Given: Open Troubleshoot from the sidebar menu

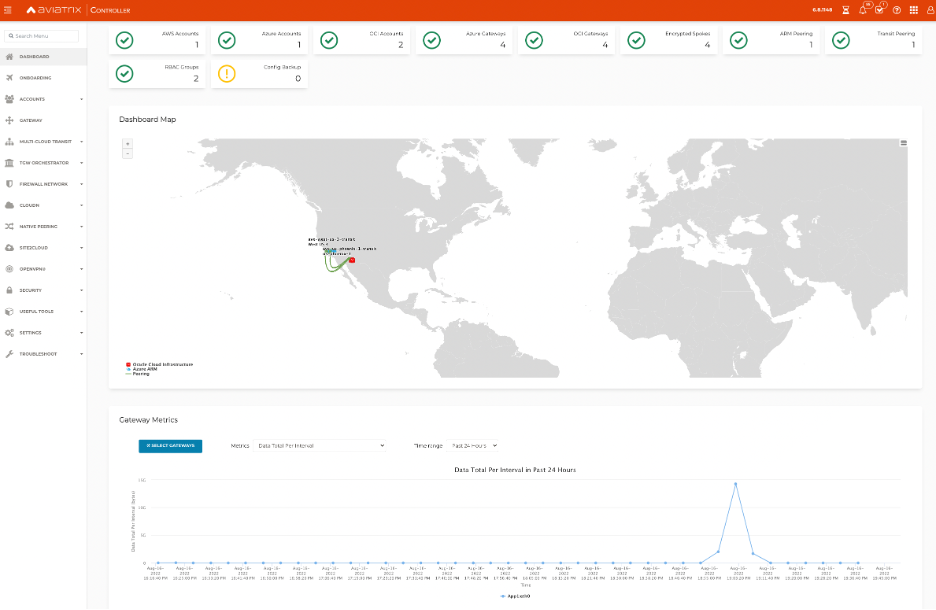Looking at the screenshot, I should (x=42, y=353).
